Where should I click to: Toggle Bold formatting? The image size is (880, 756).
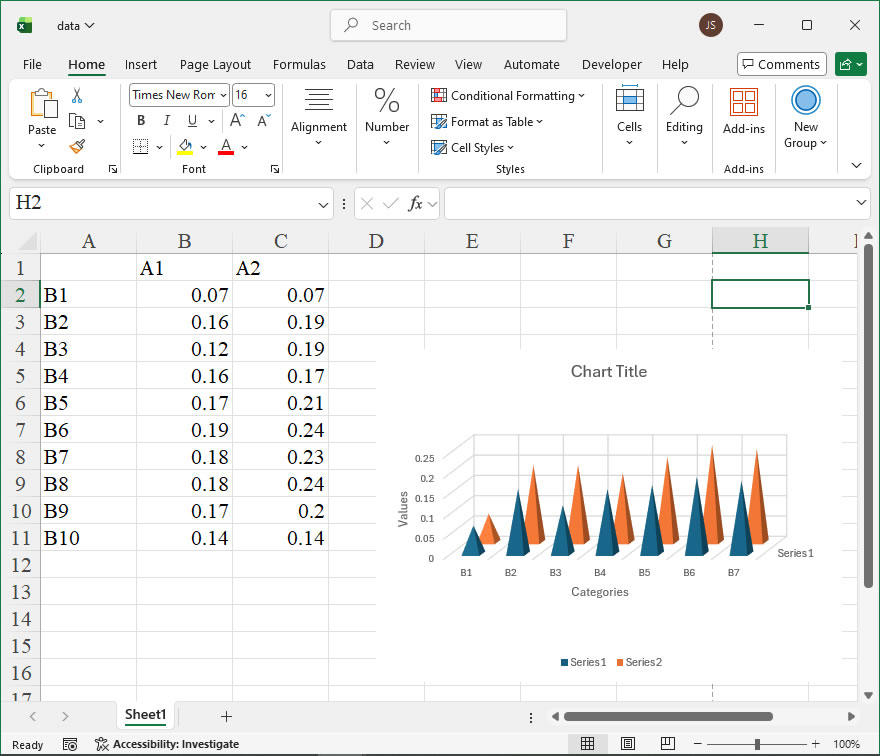point(141,121)
